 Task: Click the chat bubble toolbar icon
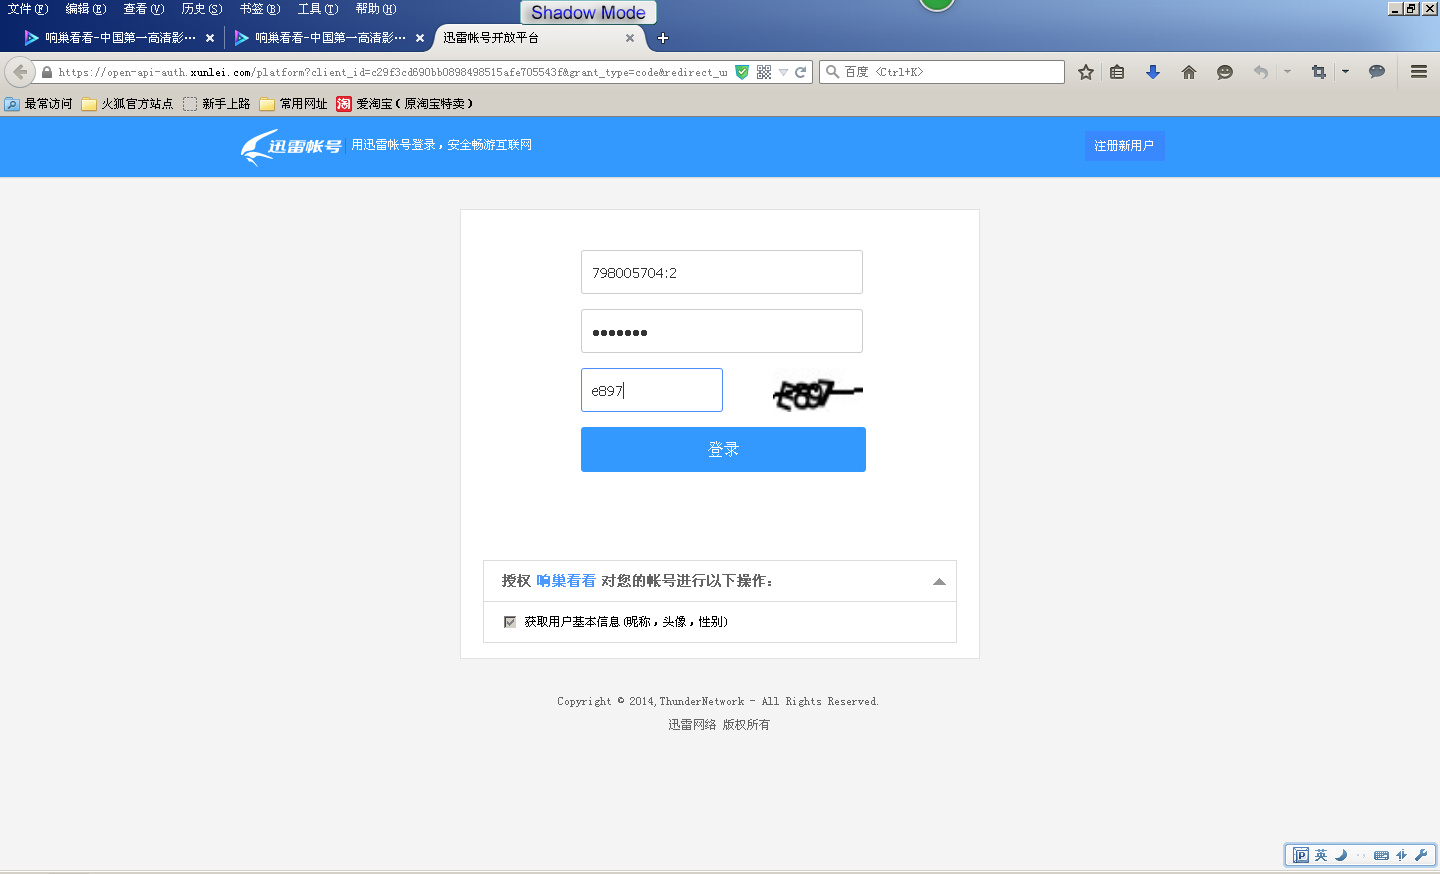click(1377, 72)
